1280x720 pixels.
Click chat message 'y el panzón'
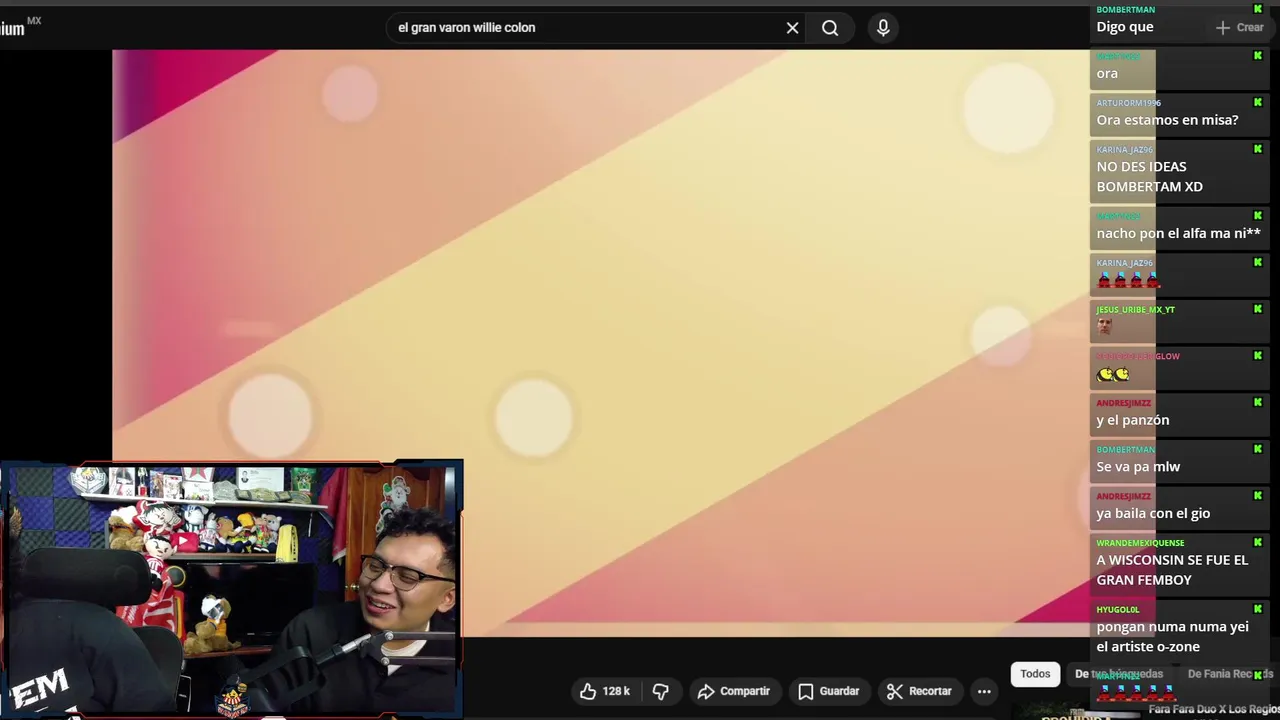point(1132,420)
